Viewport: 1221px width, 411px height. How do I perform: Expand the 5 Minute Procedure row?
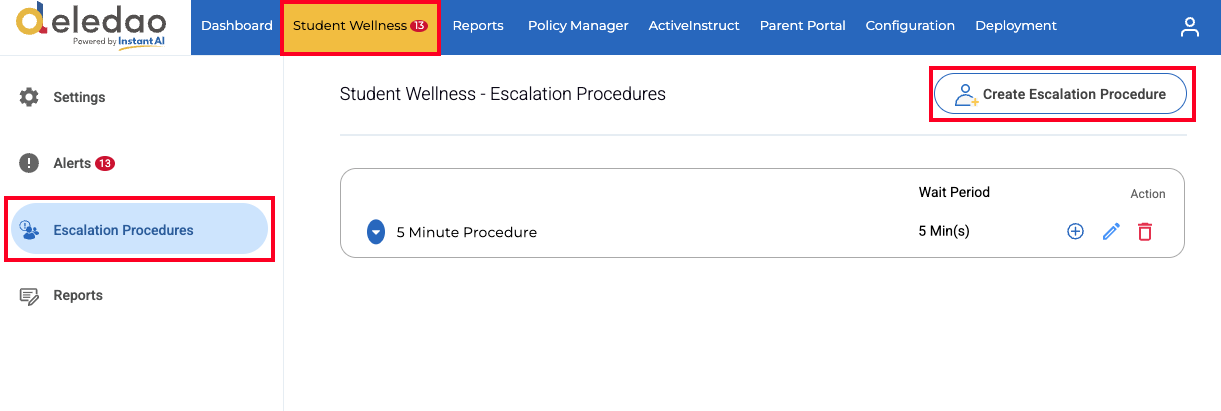point(376,232)
